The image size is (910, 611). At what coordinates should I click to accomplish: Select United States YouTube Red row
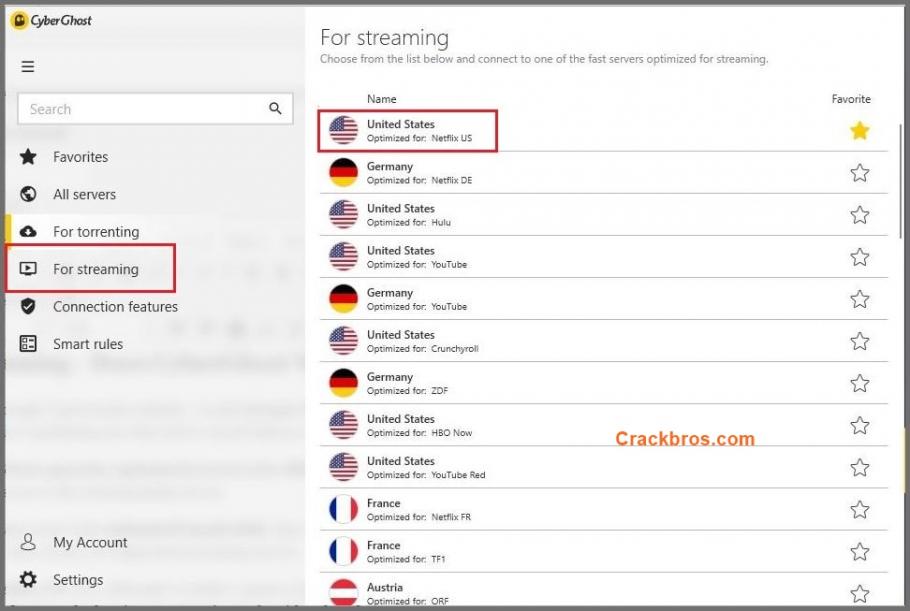pyautogui.click(x=604, y=467)
